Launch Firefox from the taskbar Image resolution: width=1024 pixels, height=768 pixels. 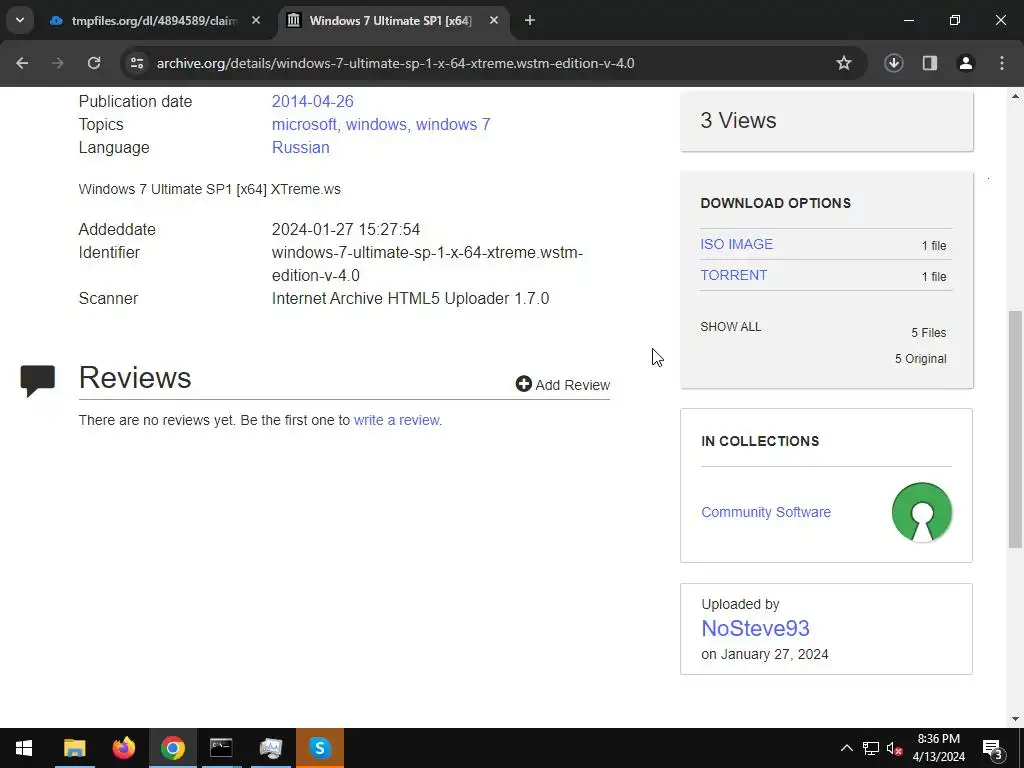pyautogui.click(x=123, y=748)
